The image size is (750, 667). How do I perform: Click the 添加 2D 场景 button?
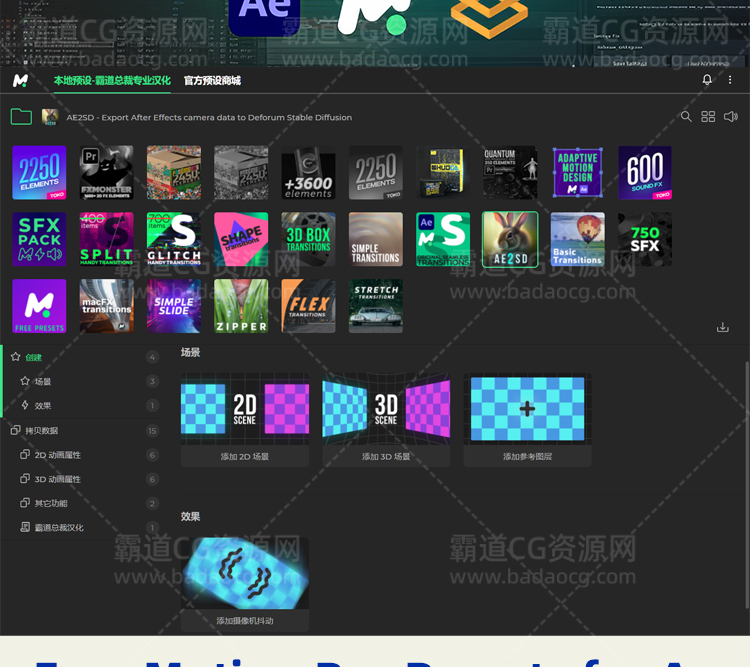tap(245, 456)
